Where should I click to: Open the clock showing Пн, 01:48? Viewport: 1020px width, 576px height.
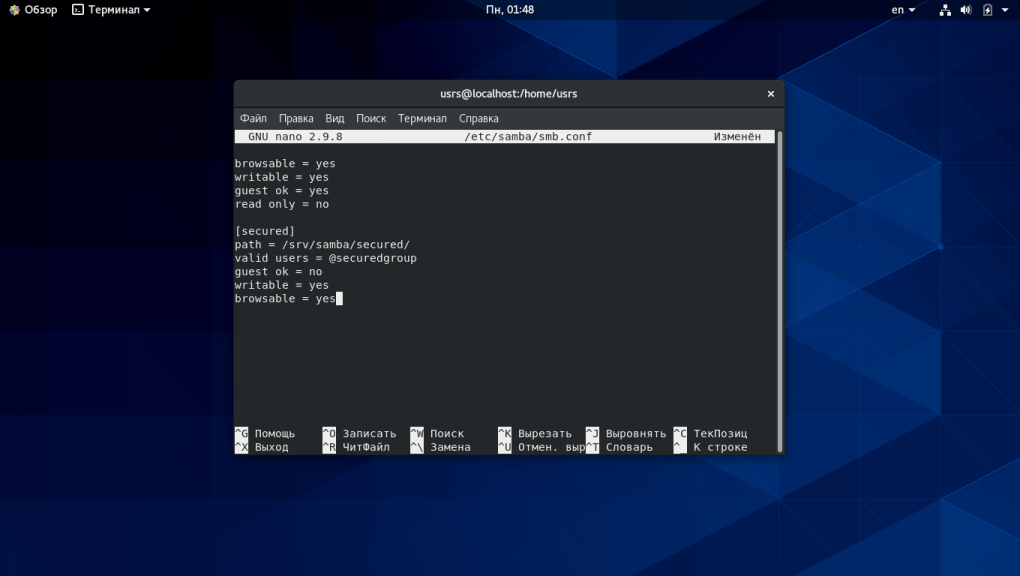tap(509, 10)
